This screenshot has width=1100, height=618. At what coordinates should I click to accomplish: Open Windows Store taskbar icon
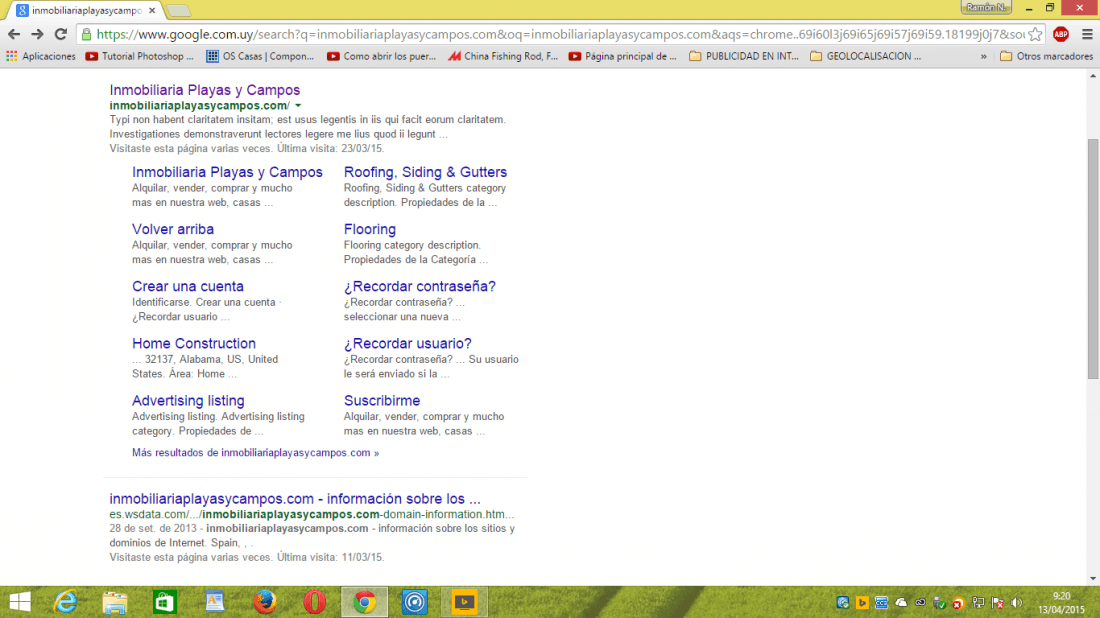point(165,603)
